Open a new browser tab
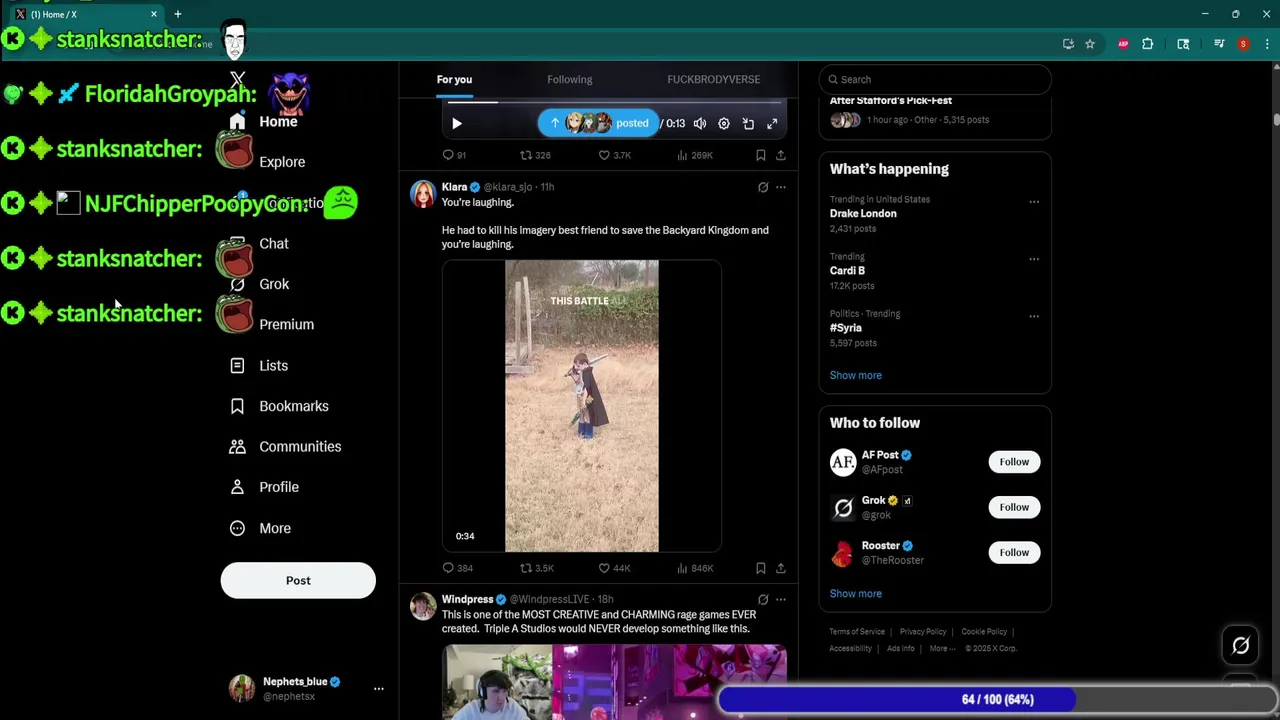The width and height of the screenshot is (1280, 720). pyautogui.click(x=177, y=14)
